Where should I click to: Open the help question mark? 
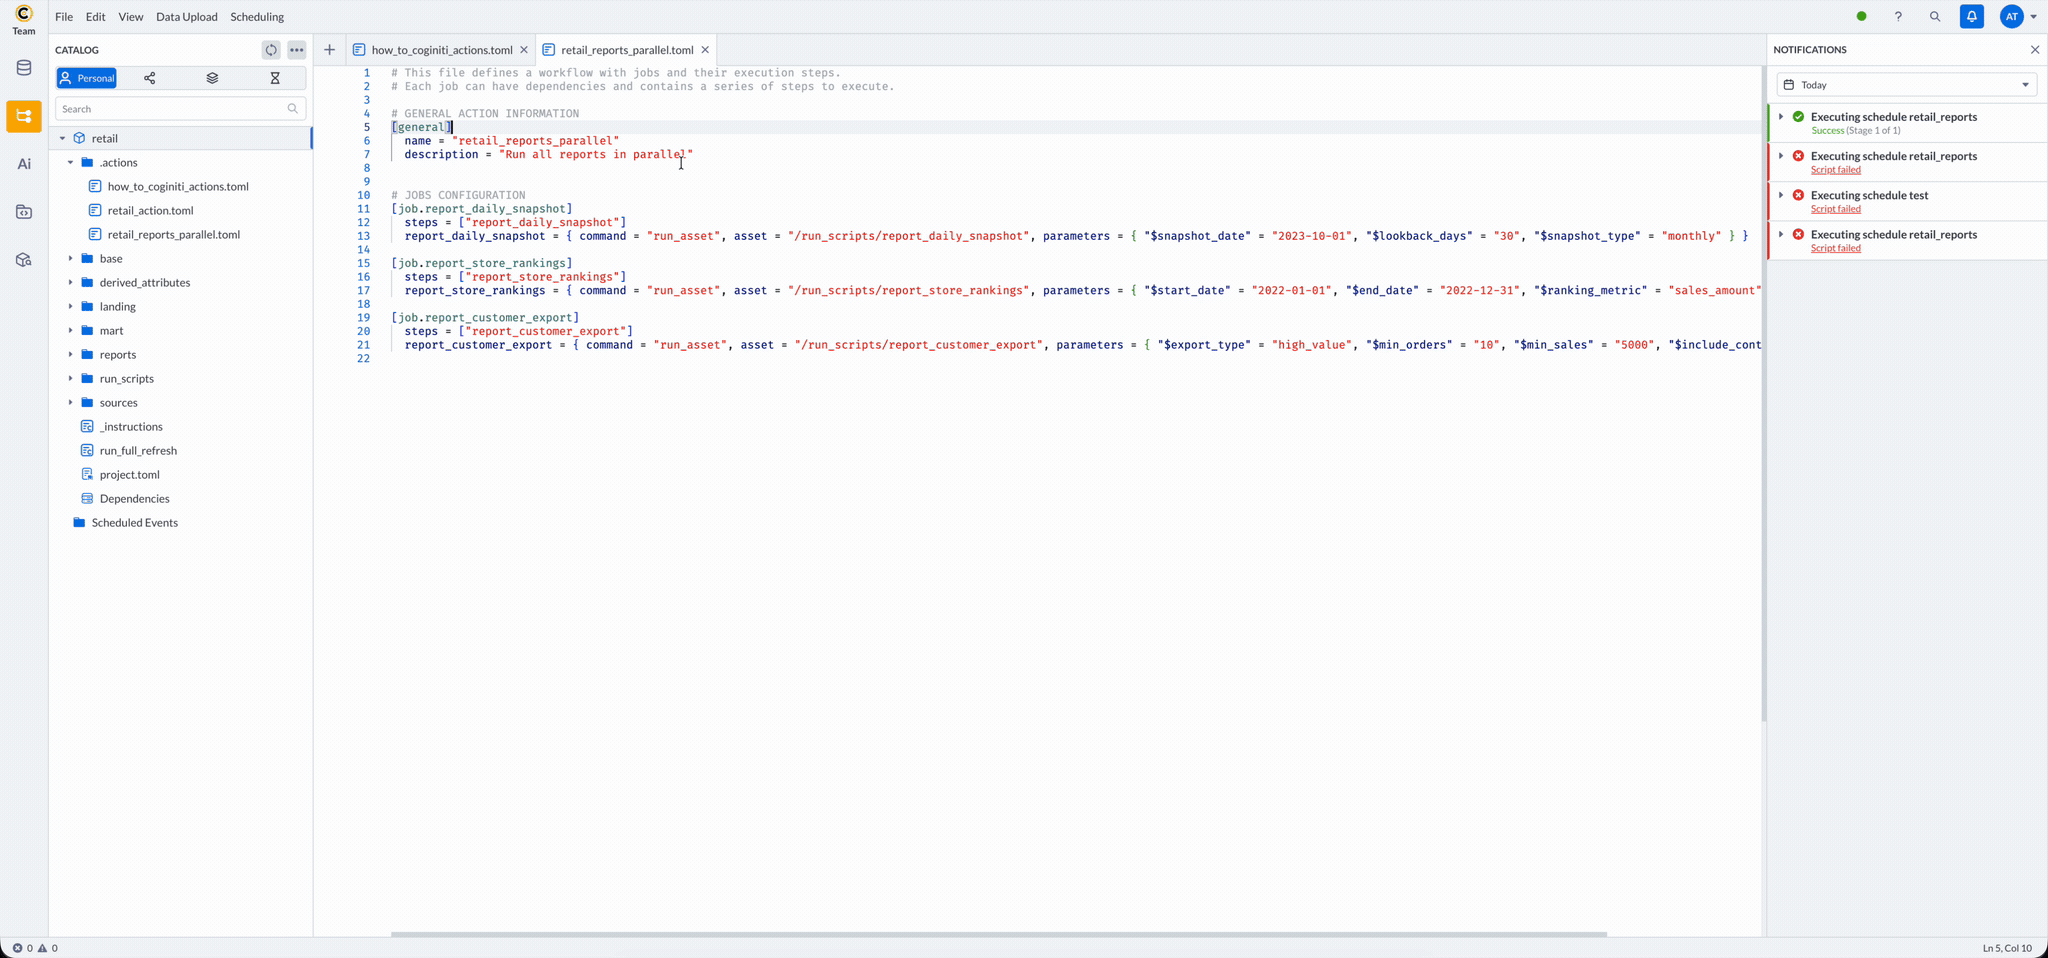click(x=1898, y=17)
